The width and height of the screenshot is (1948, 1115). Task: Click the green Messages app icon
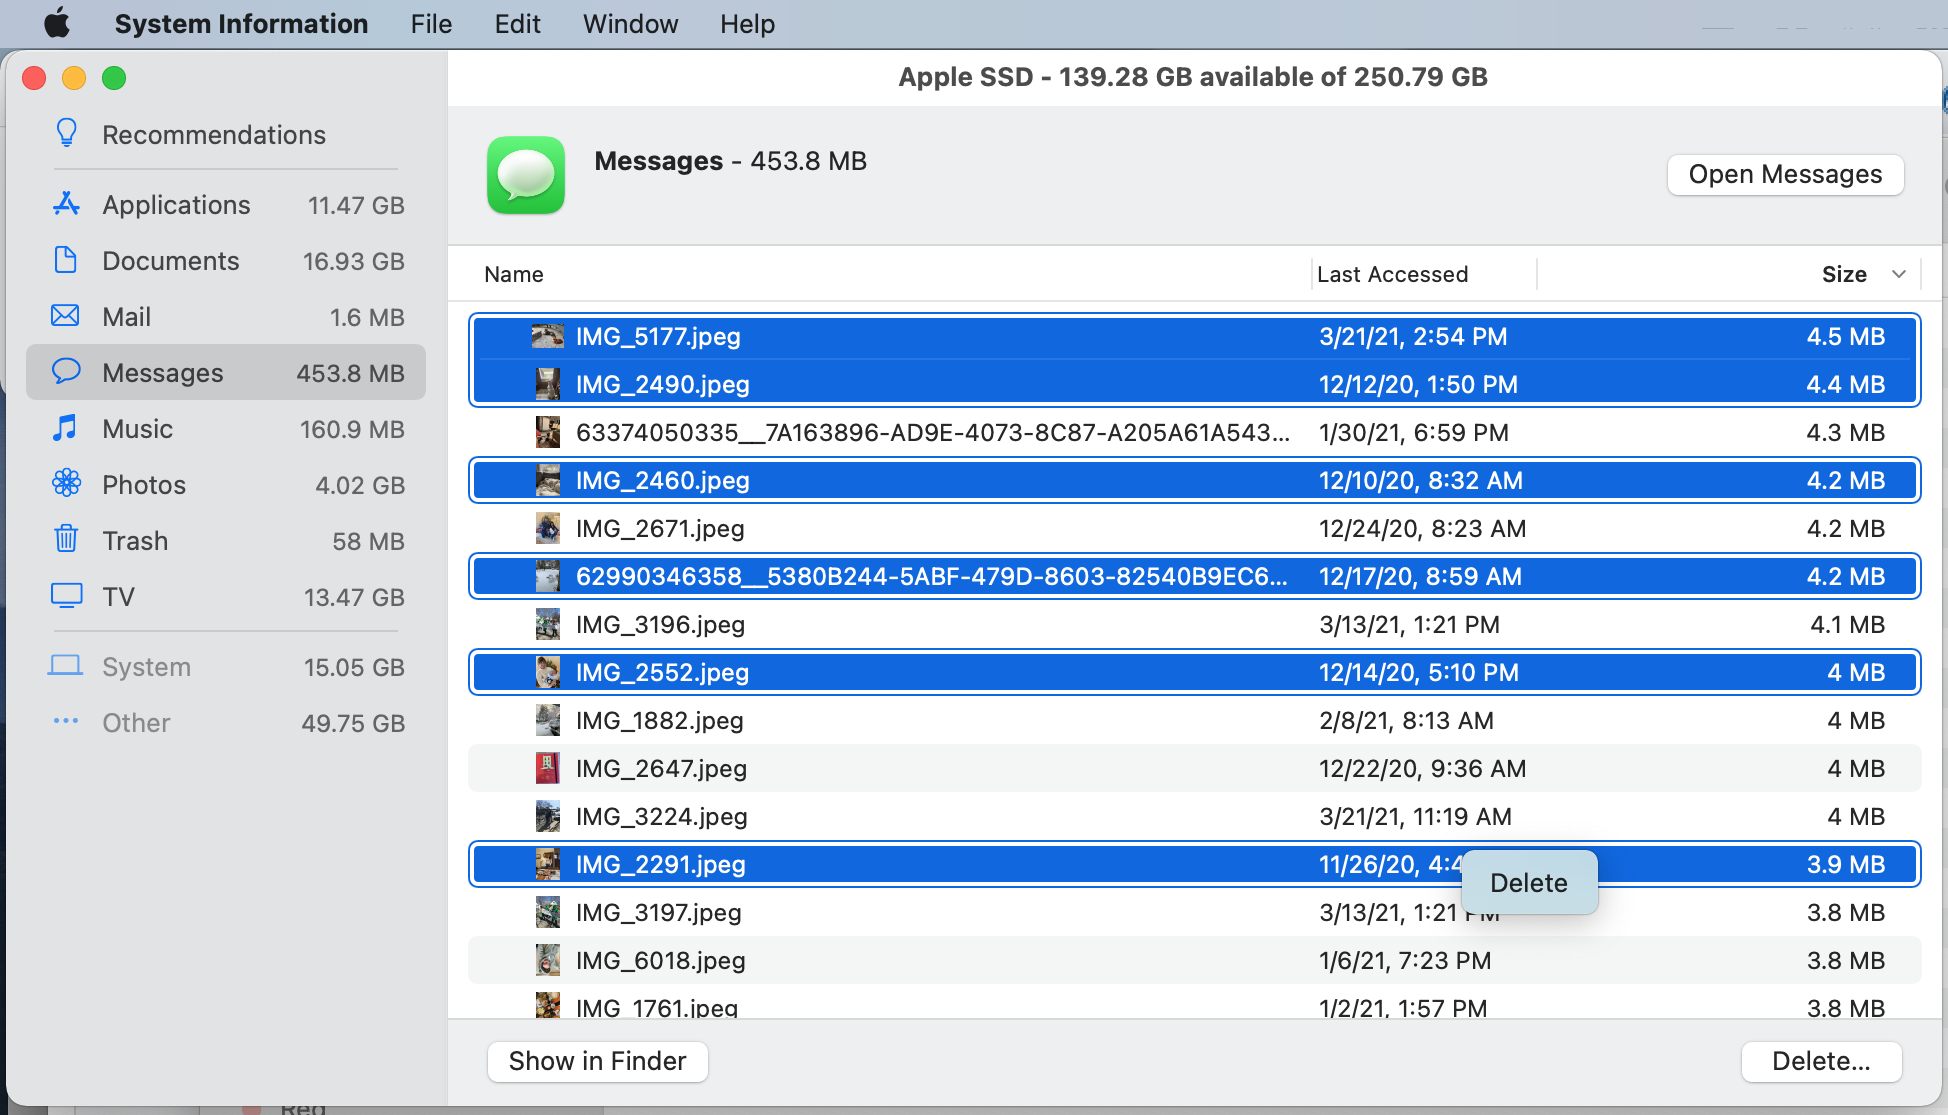[x=526, y=175]
